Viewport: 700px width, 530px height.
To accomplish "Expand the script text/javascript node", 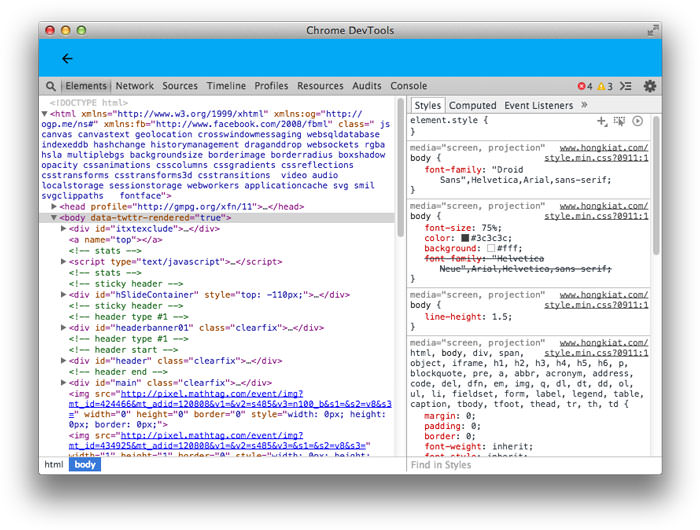I will (63, 261).
